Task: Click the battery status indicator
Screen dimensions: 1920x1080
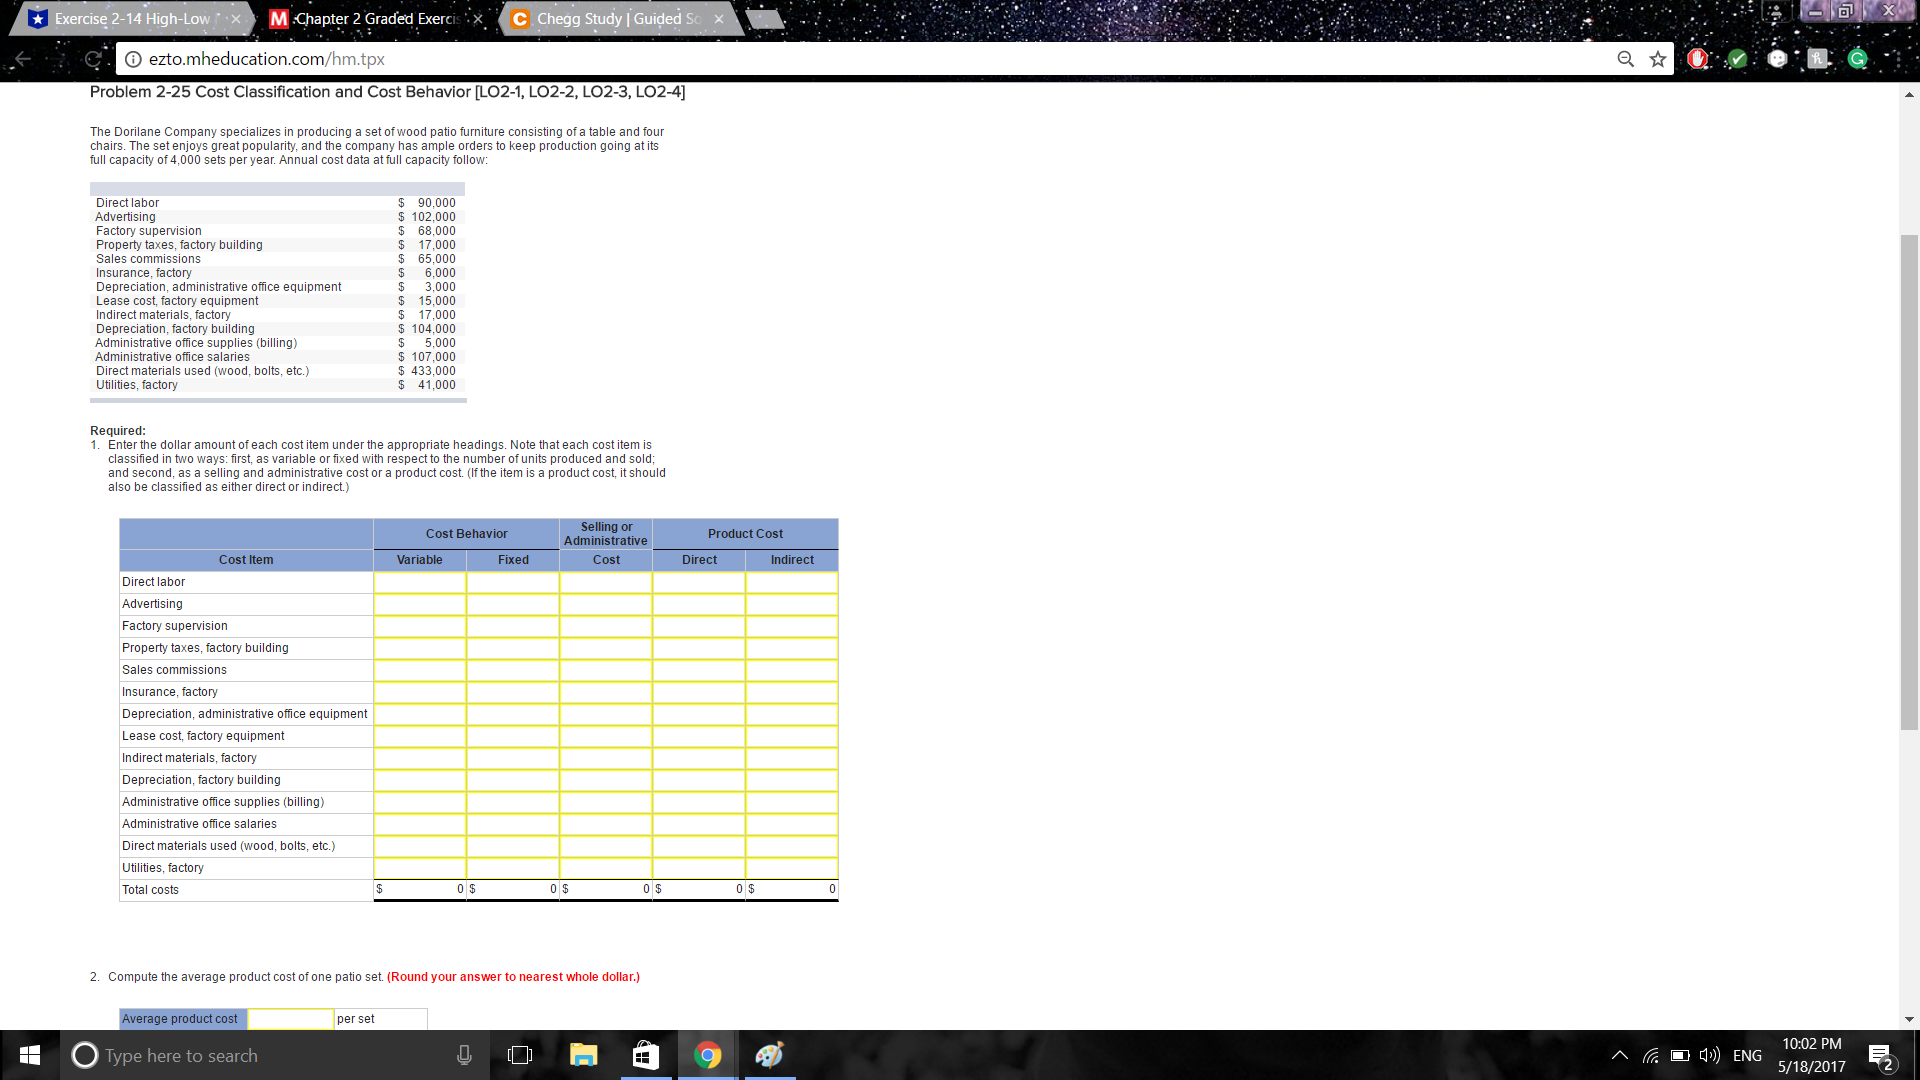Action: click(x=1680, y=1055)
